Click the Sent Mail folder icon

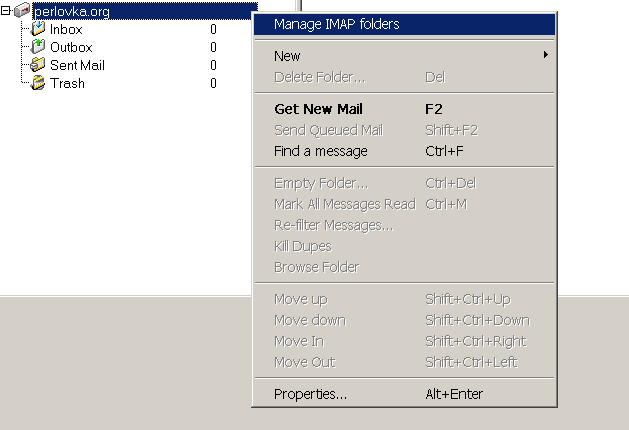(38, 65)
